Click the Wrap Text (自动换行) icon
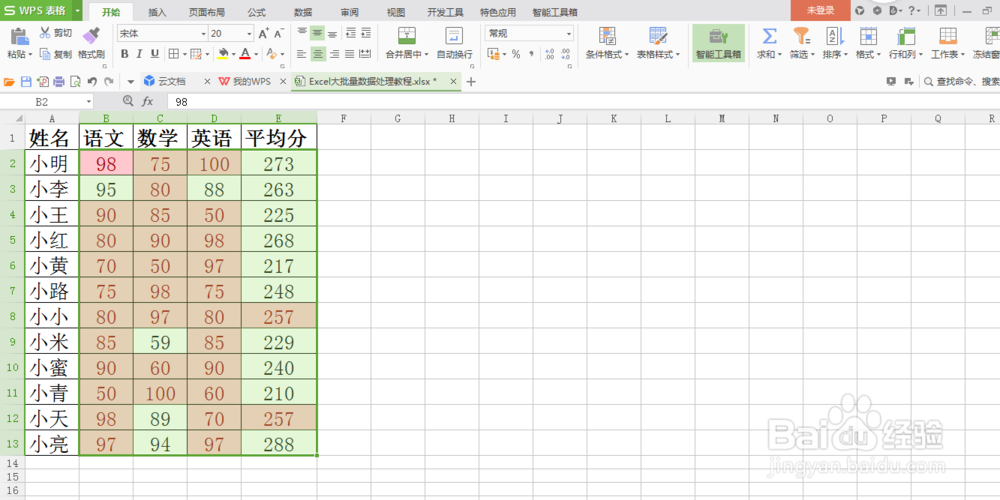The image size is (1000, 500). 454,36
